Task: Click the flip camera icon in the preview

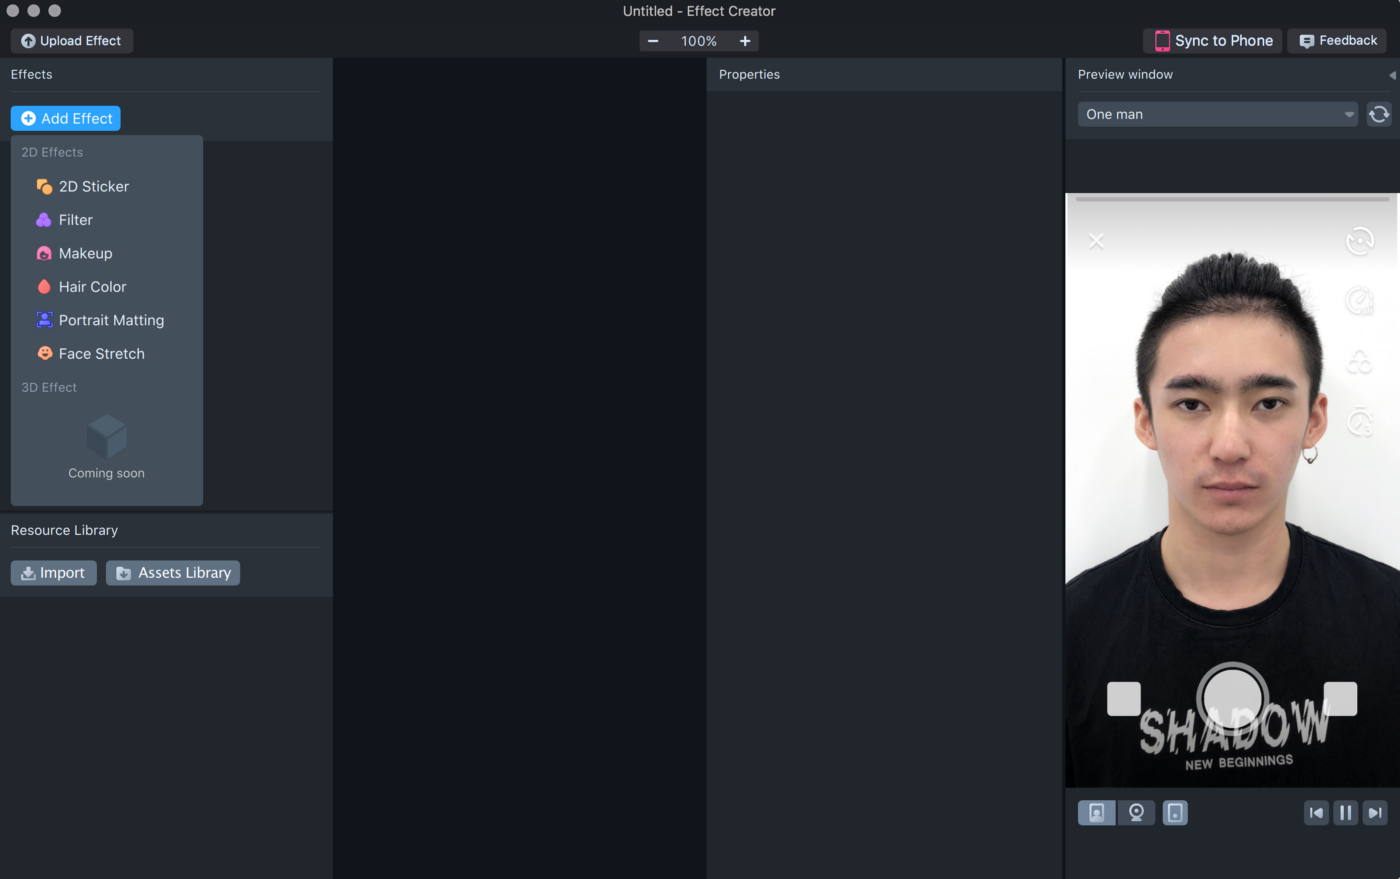Action: click(1360, 241)
